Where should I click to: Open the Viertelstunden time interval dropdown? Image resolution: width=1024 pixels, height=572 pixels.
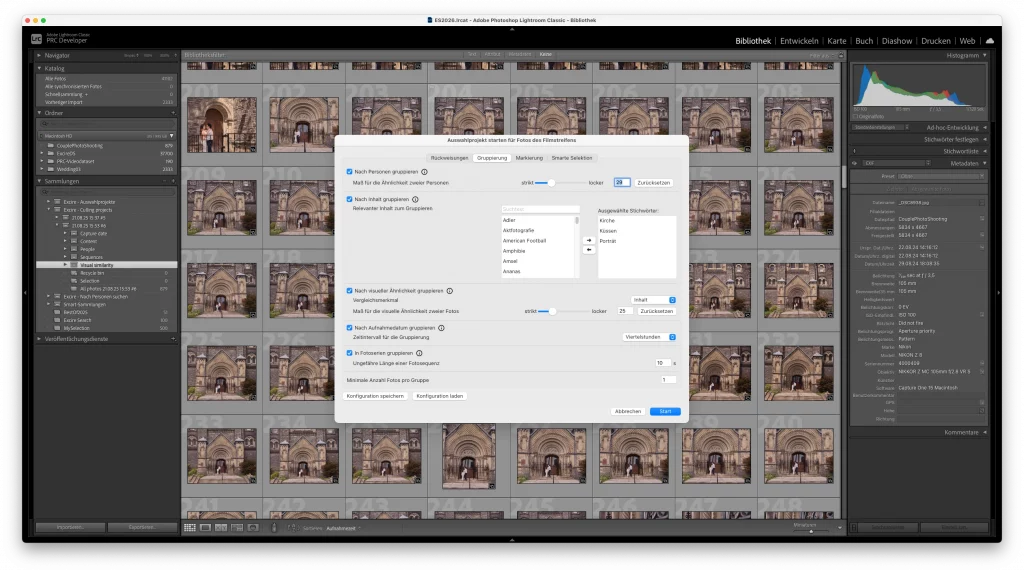click(x=649, y=337)
